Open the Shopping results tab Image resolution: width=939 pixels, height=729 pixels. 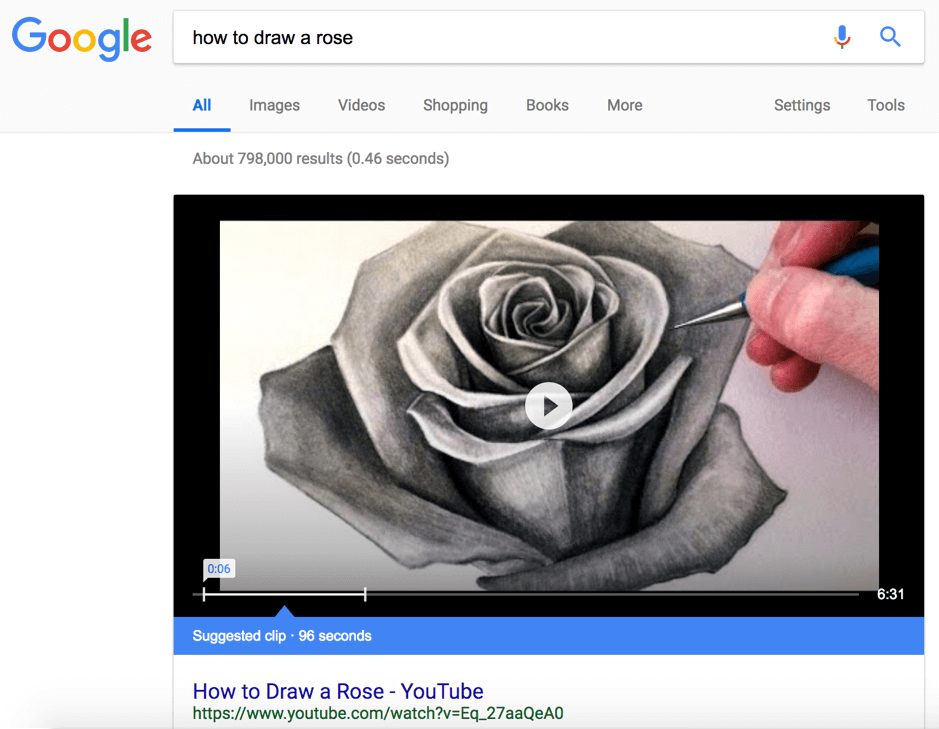pyautogui.click(x=455, y=105)
